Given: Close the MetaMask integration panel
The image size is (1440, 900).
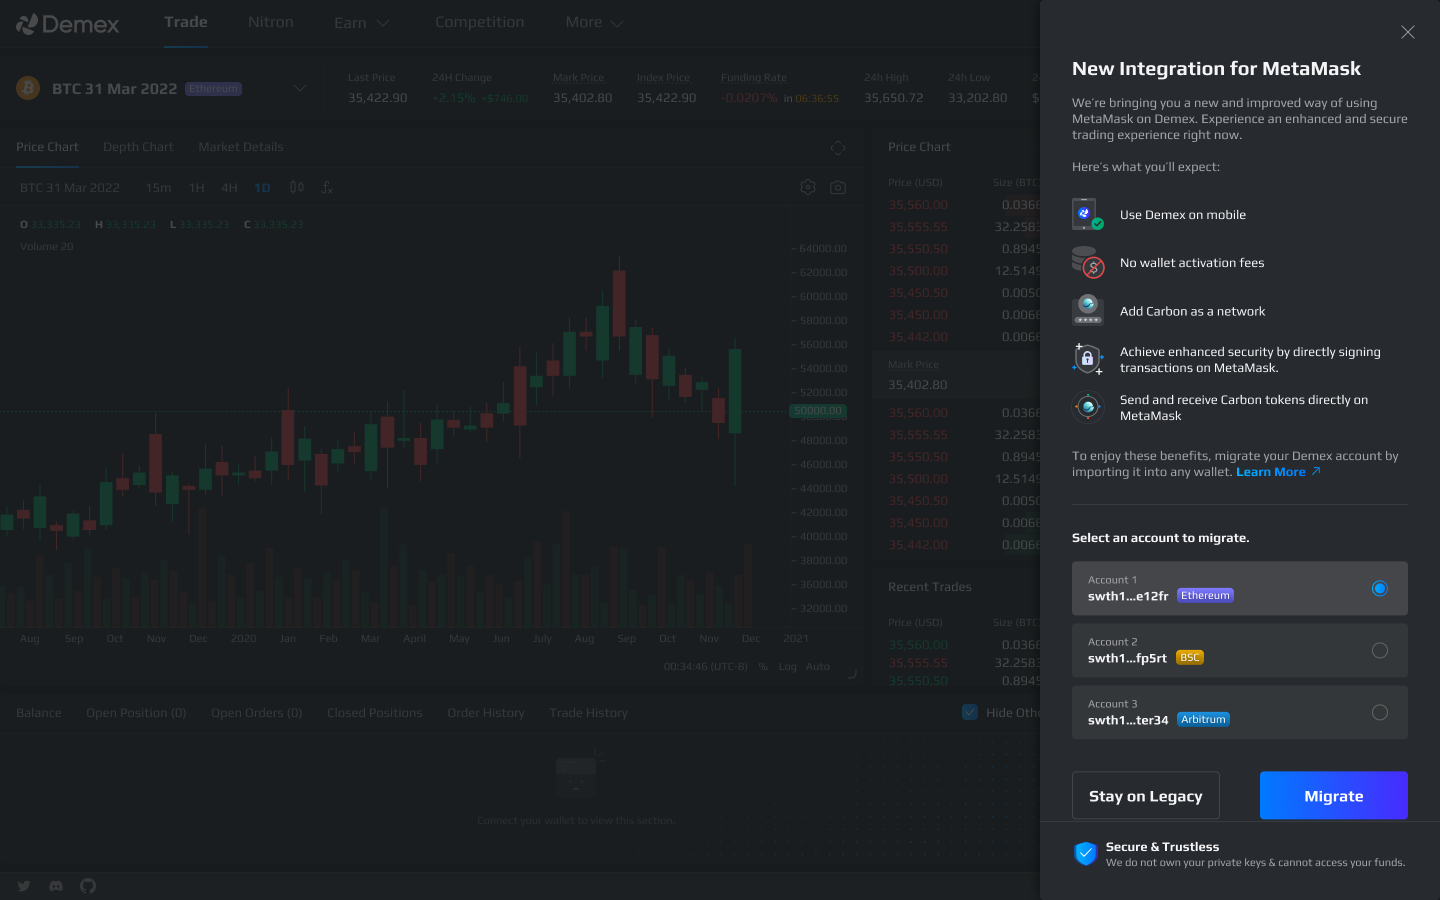Looking at the screenshot, I should [1407, 32].
